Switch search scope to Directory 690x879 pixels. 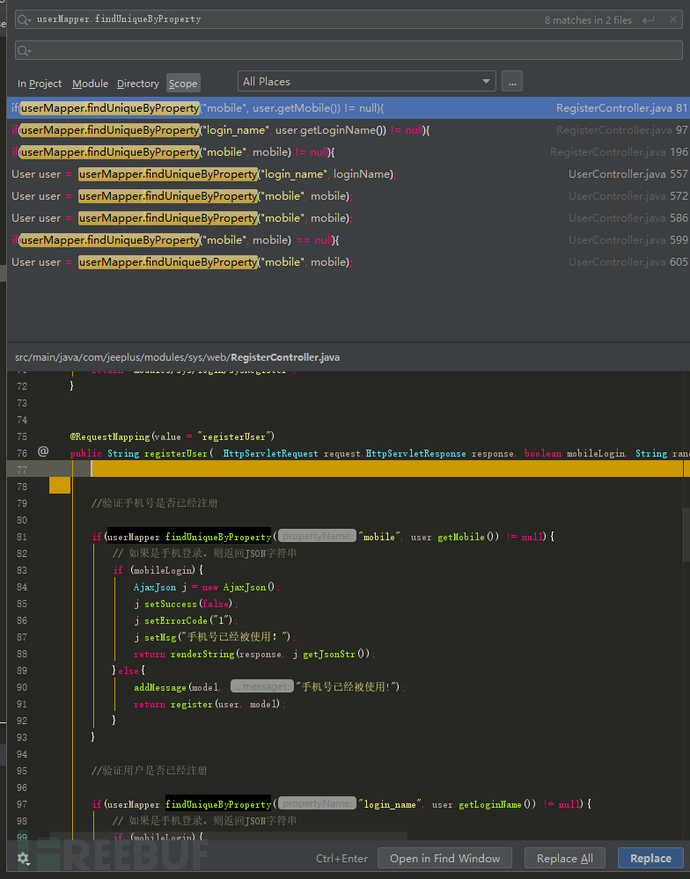coord(138,84)
